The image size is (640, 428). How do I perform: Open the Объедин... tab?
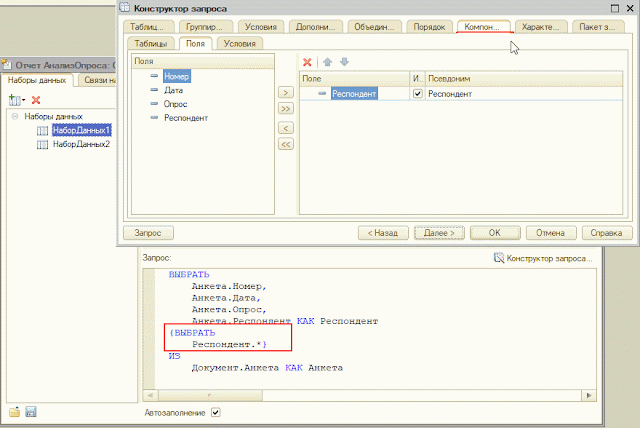pyautogui.click(x=375, y=27)
